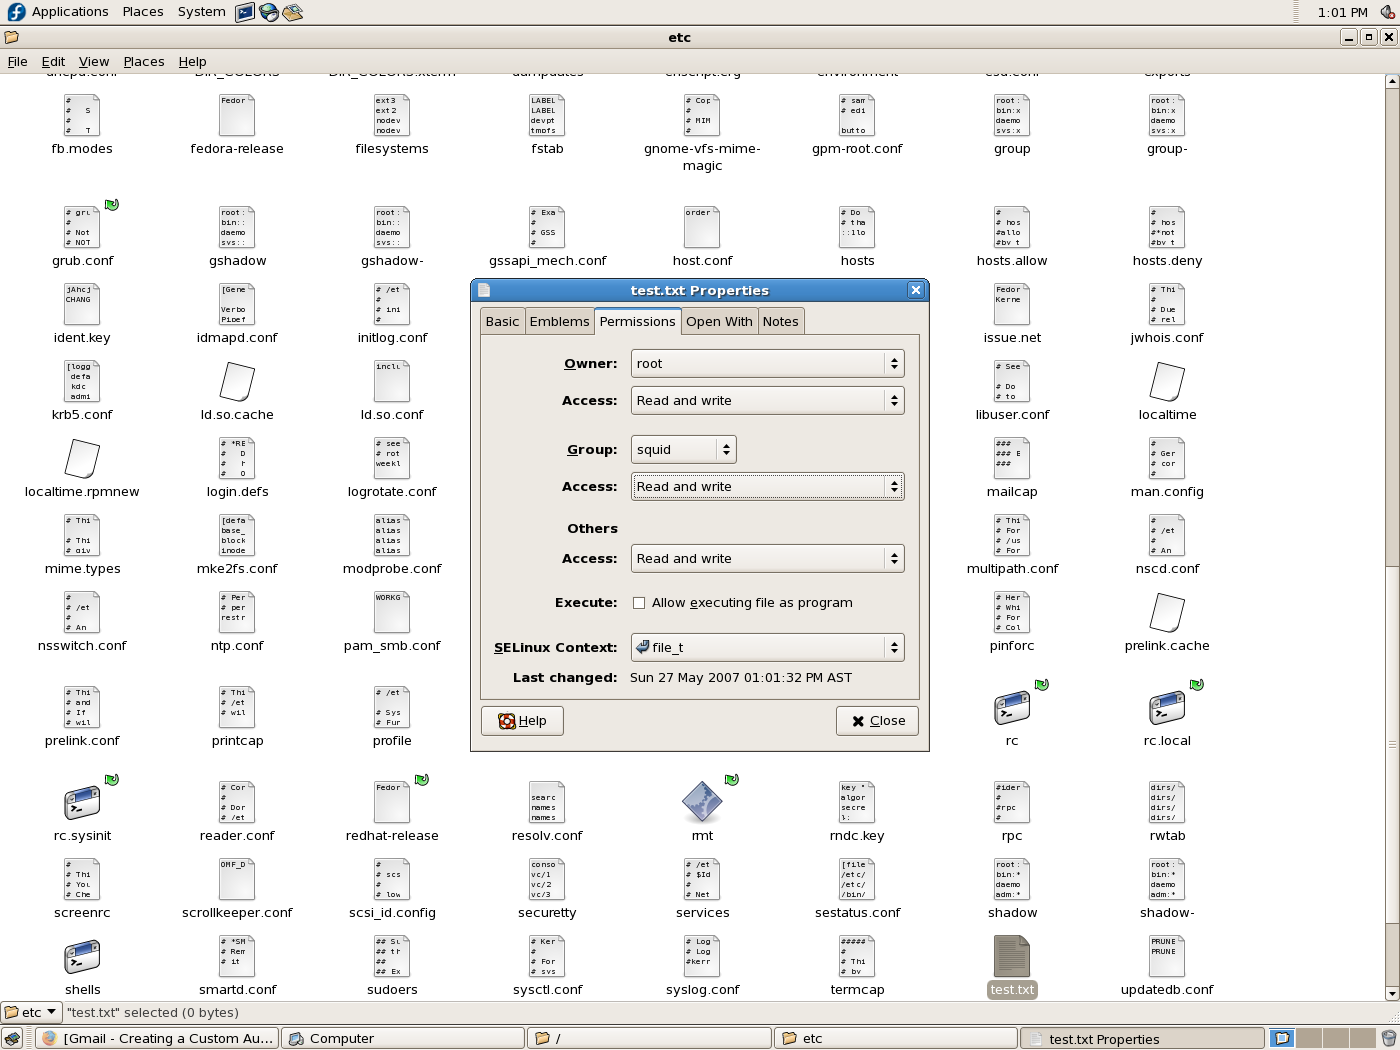Open the Places menu in the file manager
Viewport: 1400px width, 1050px height.
(x=144, y=61)
